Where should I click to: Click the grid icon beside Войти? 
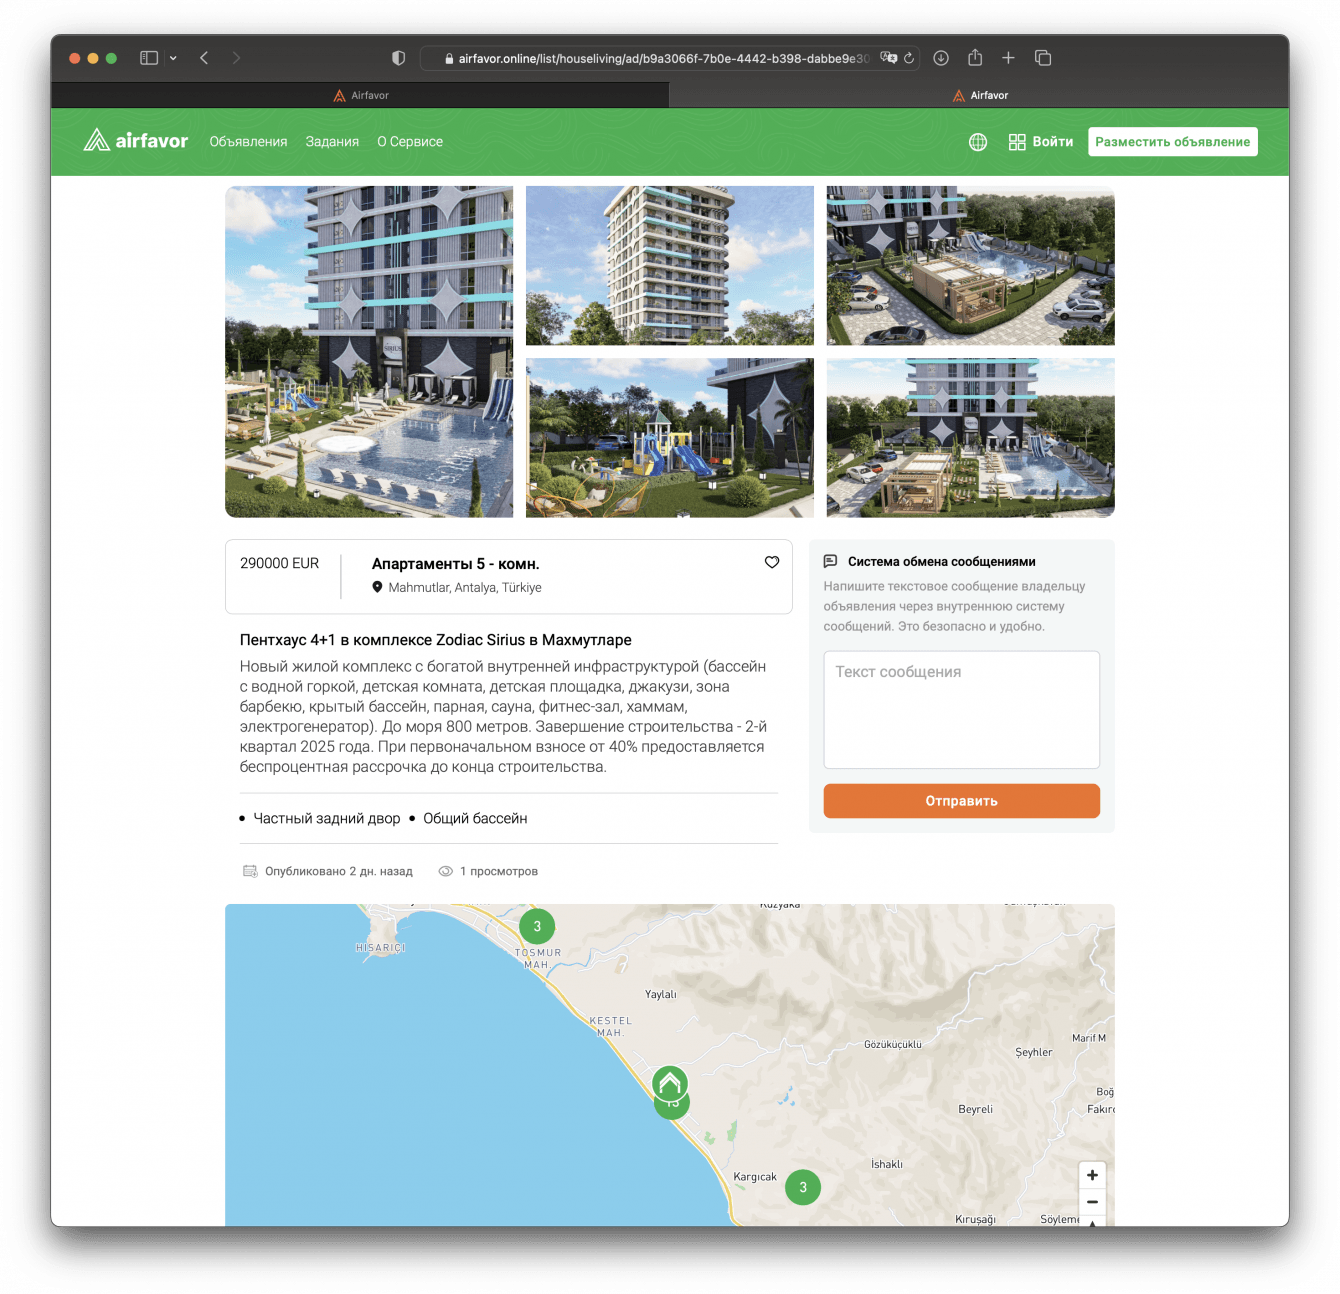click(x=1017, y=142)
